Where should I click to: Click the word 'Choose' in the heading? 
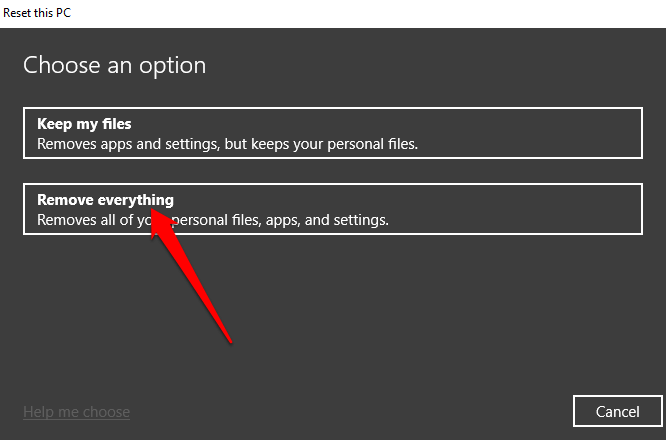(57, 66)
